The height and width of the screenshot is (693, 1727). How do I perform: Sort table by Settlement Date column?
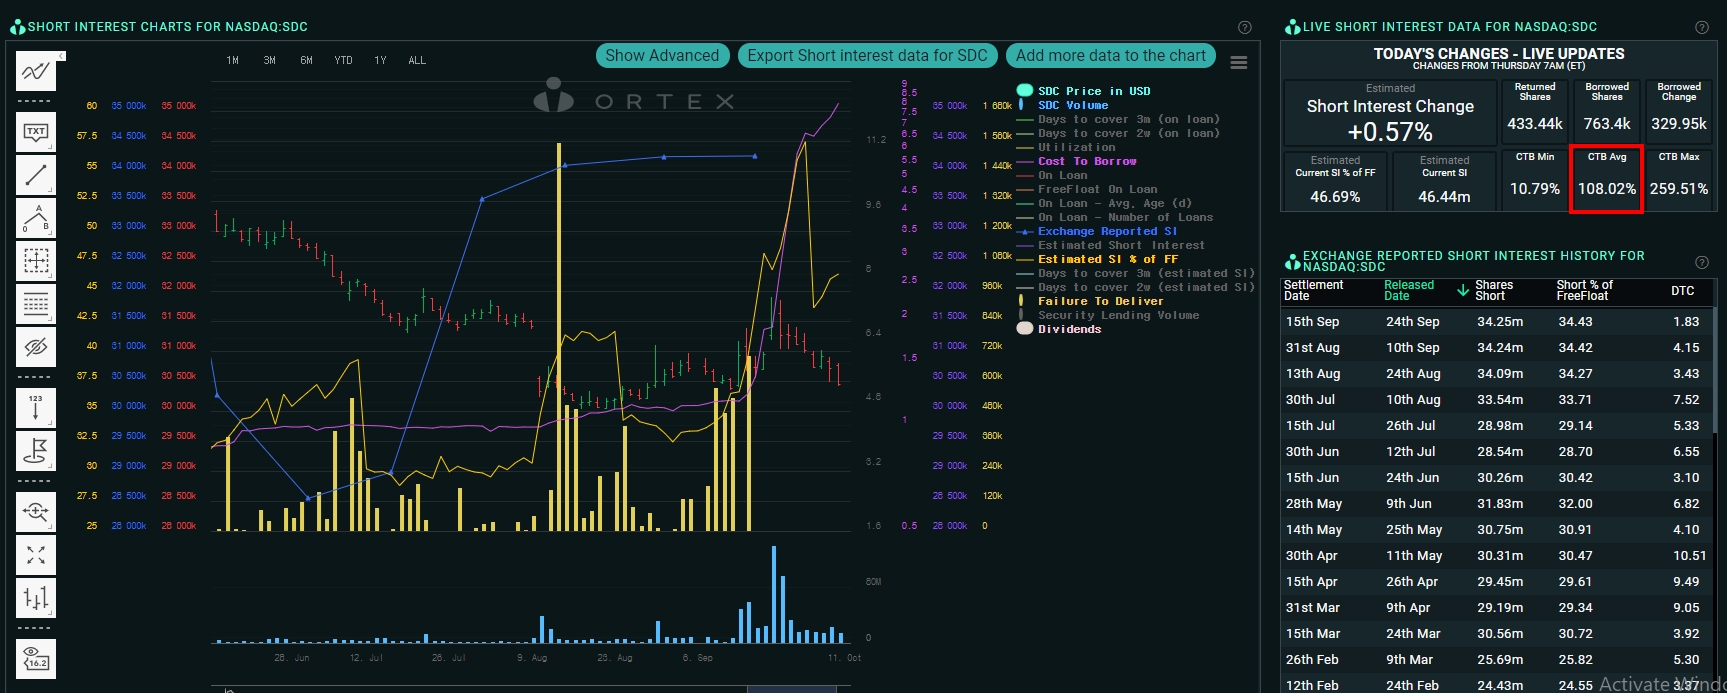click(x=1313, y=291)
